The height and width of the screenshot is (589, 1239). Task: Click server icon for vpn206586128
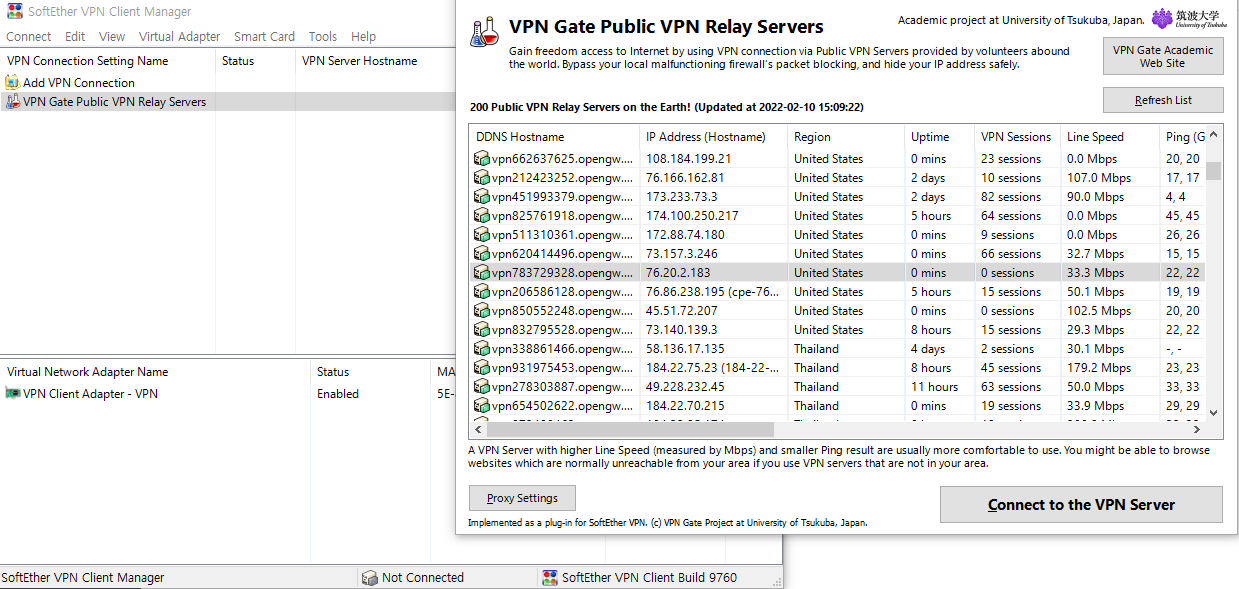[x=482, y=292]
